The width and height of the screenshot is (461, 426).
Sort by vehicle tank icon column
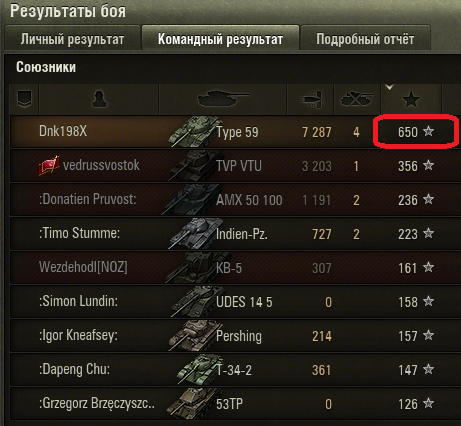pos(223,99)
